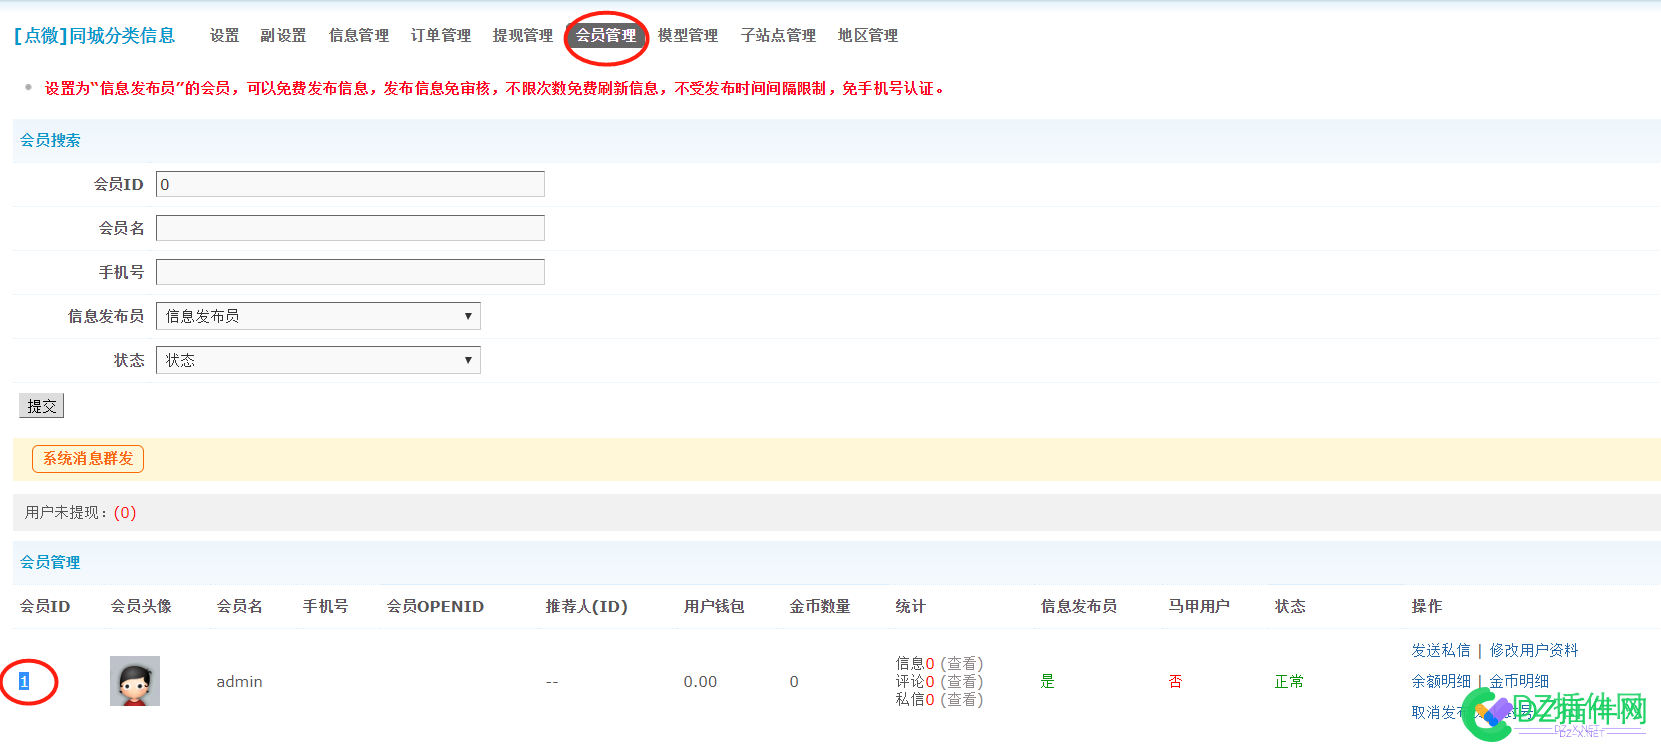Go to the 信息管理 tab
The image size is (1661, 752).
(x=359, y=36)
